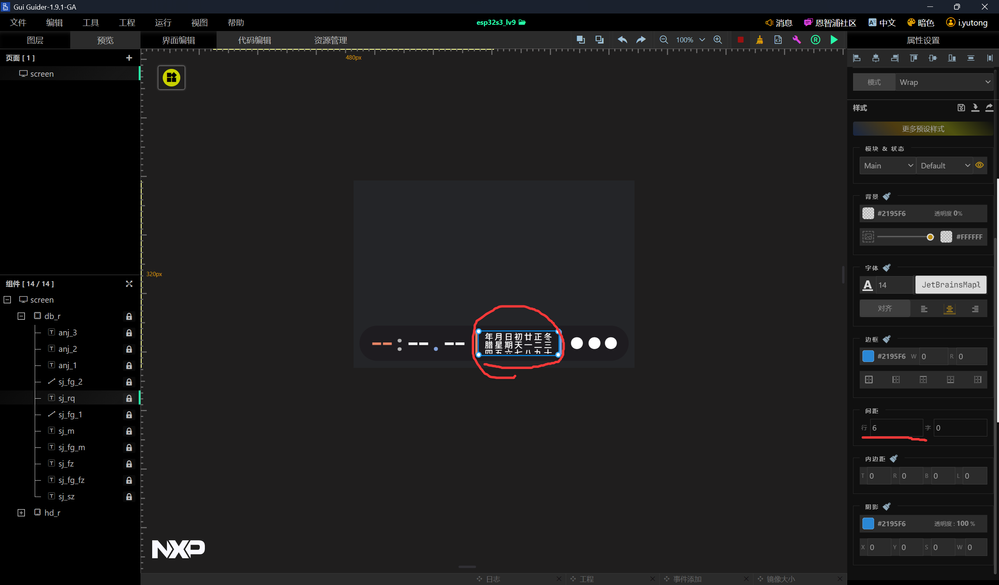Click the brush icon next to 背景

[x=887, y=196]
